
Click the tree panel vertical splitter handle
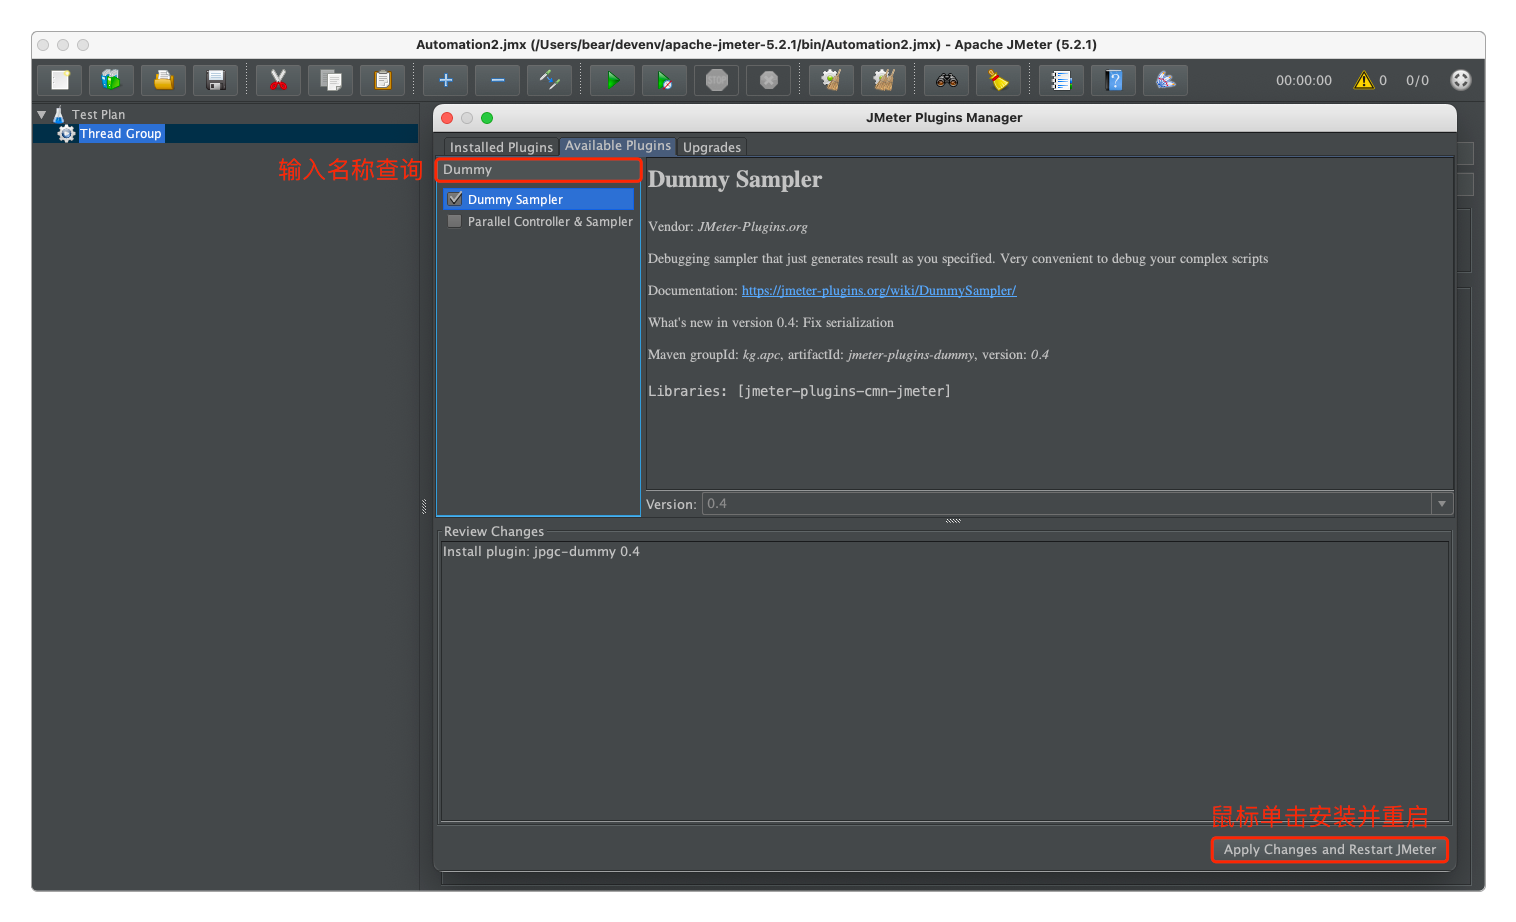pyautogui.click(x=424, y=506)
